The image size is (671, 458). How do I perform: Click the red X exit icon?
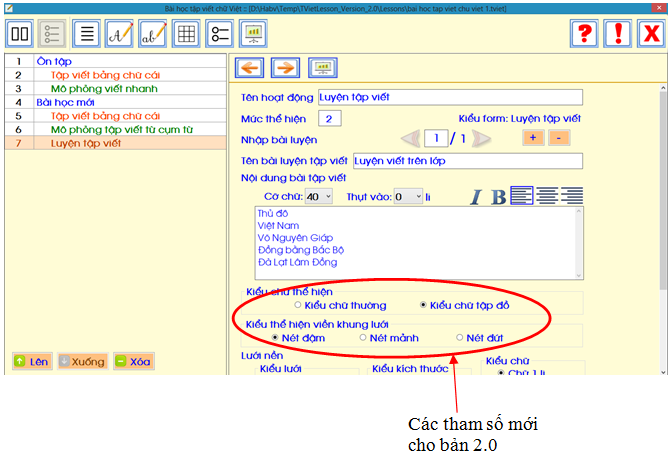(651, 33)
